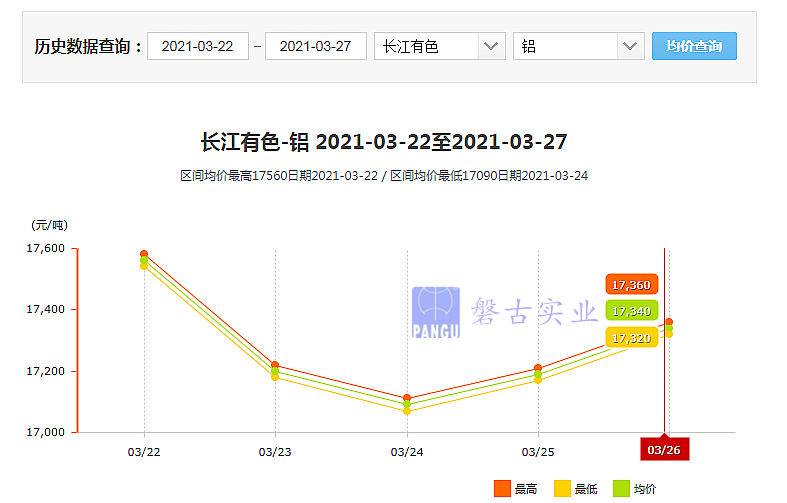787x503 pixels.
Task: Open the 长江有色 market dropdown
Action: (x=439, y=46)
